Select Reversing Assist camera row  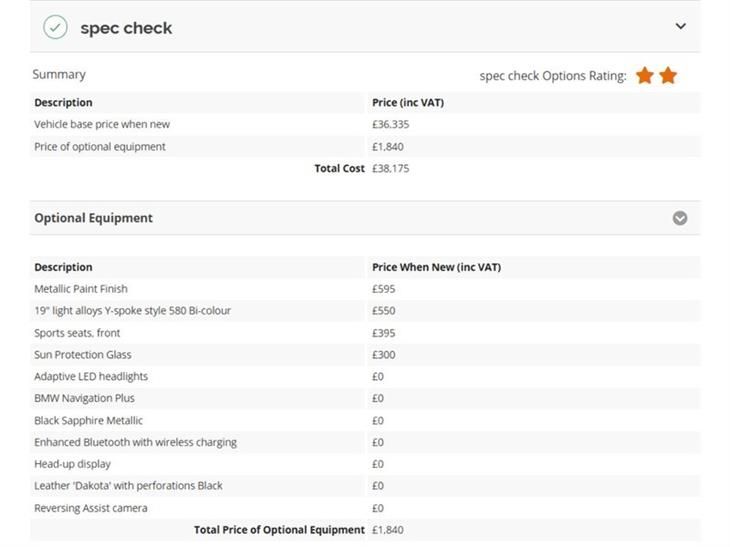point(365,508)
